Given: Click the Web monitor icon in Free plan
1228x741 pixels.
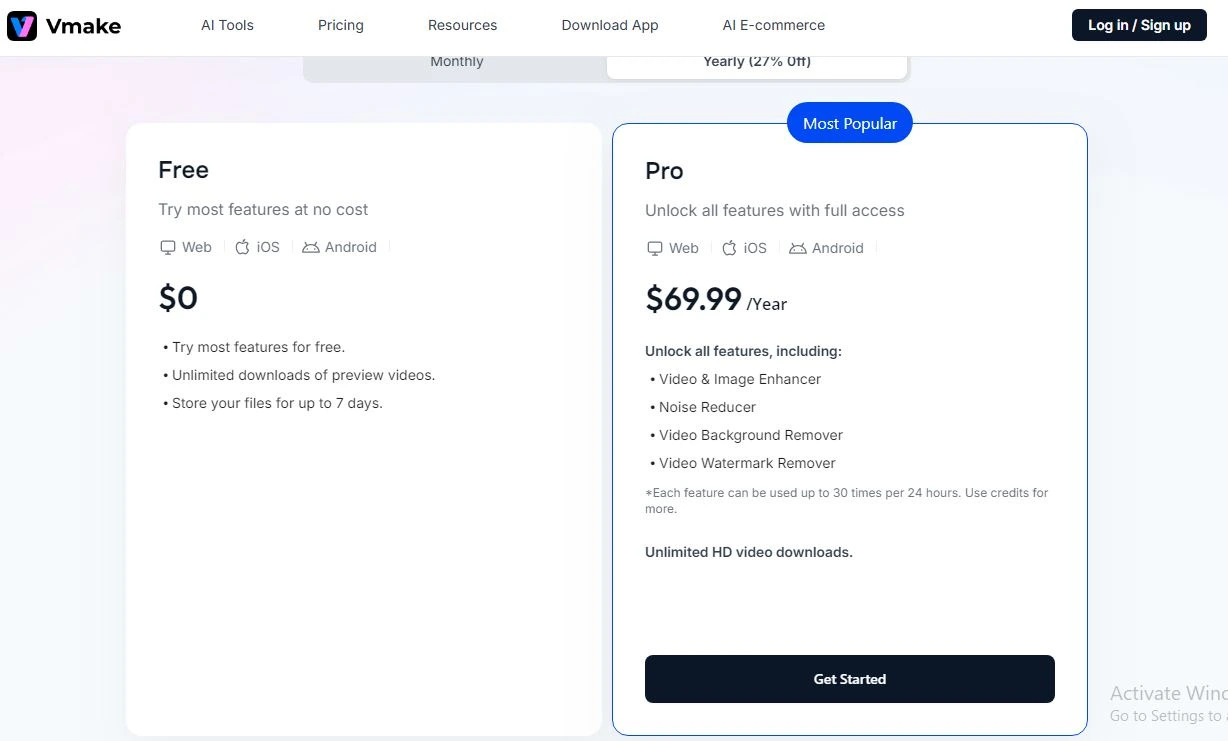Looking at the screenshot, I should coord(168,247).
